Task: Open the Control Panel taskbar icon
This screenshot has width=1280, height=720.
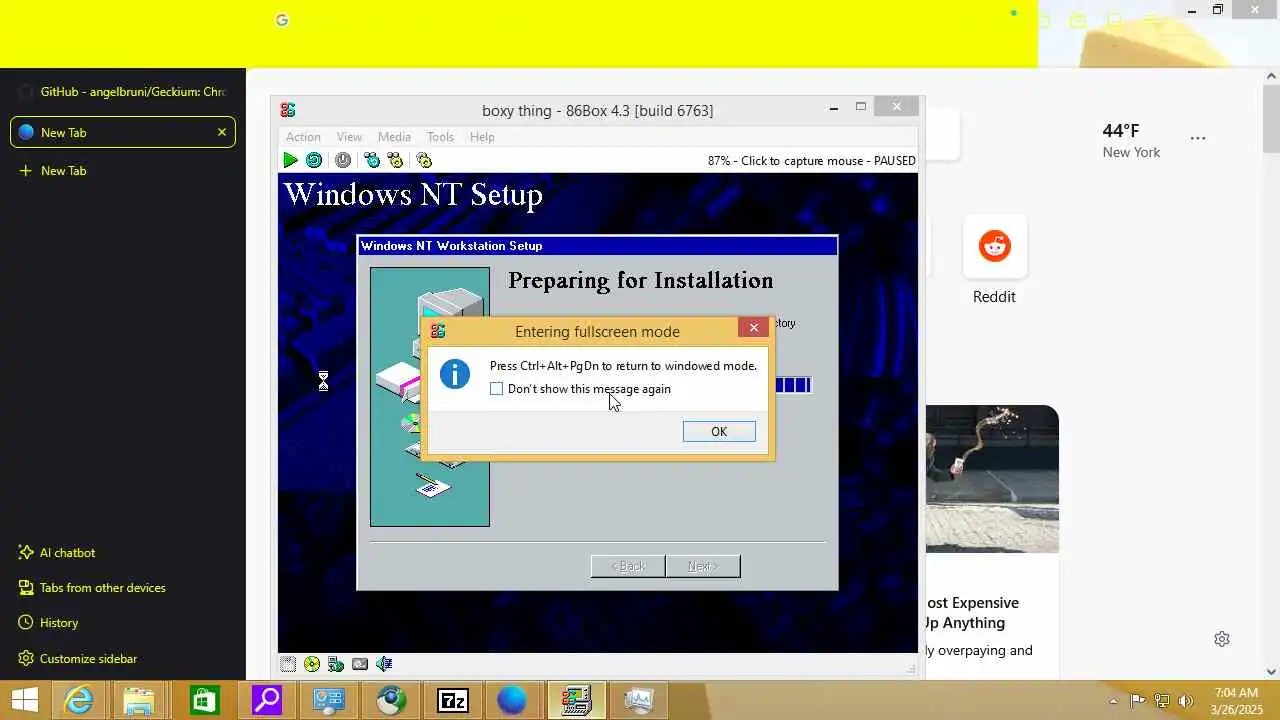Action: coord(328,700)
